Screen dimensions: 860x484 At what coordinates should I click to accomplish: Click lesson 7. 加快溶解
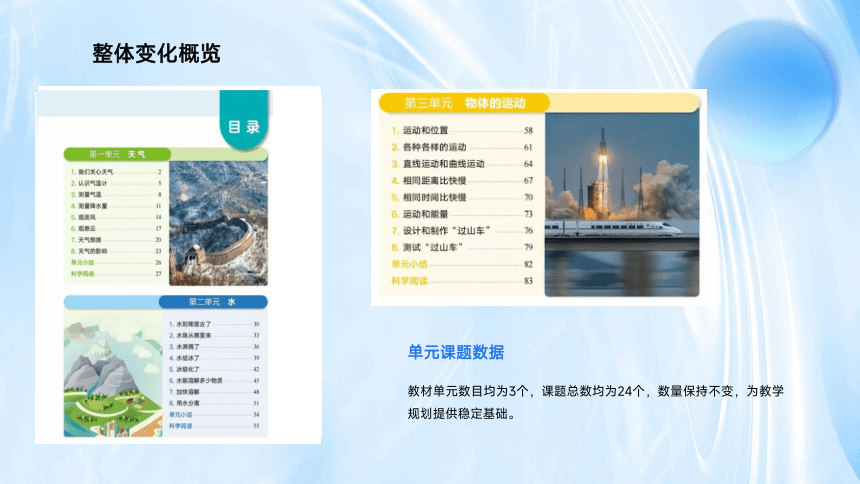[x=214, y=392]
